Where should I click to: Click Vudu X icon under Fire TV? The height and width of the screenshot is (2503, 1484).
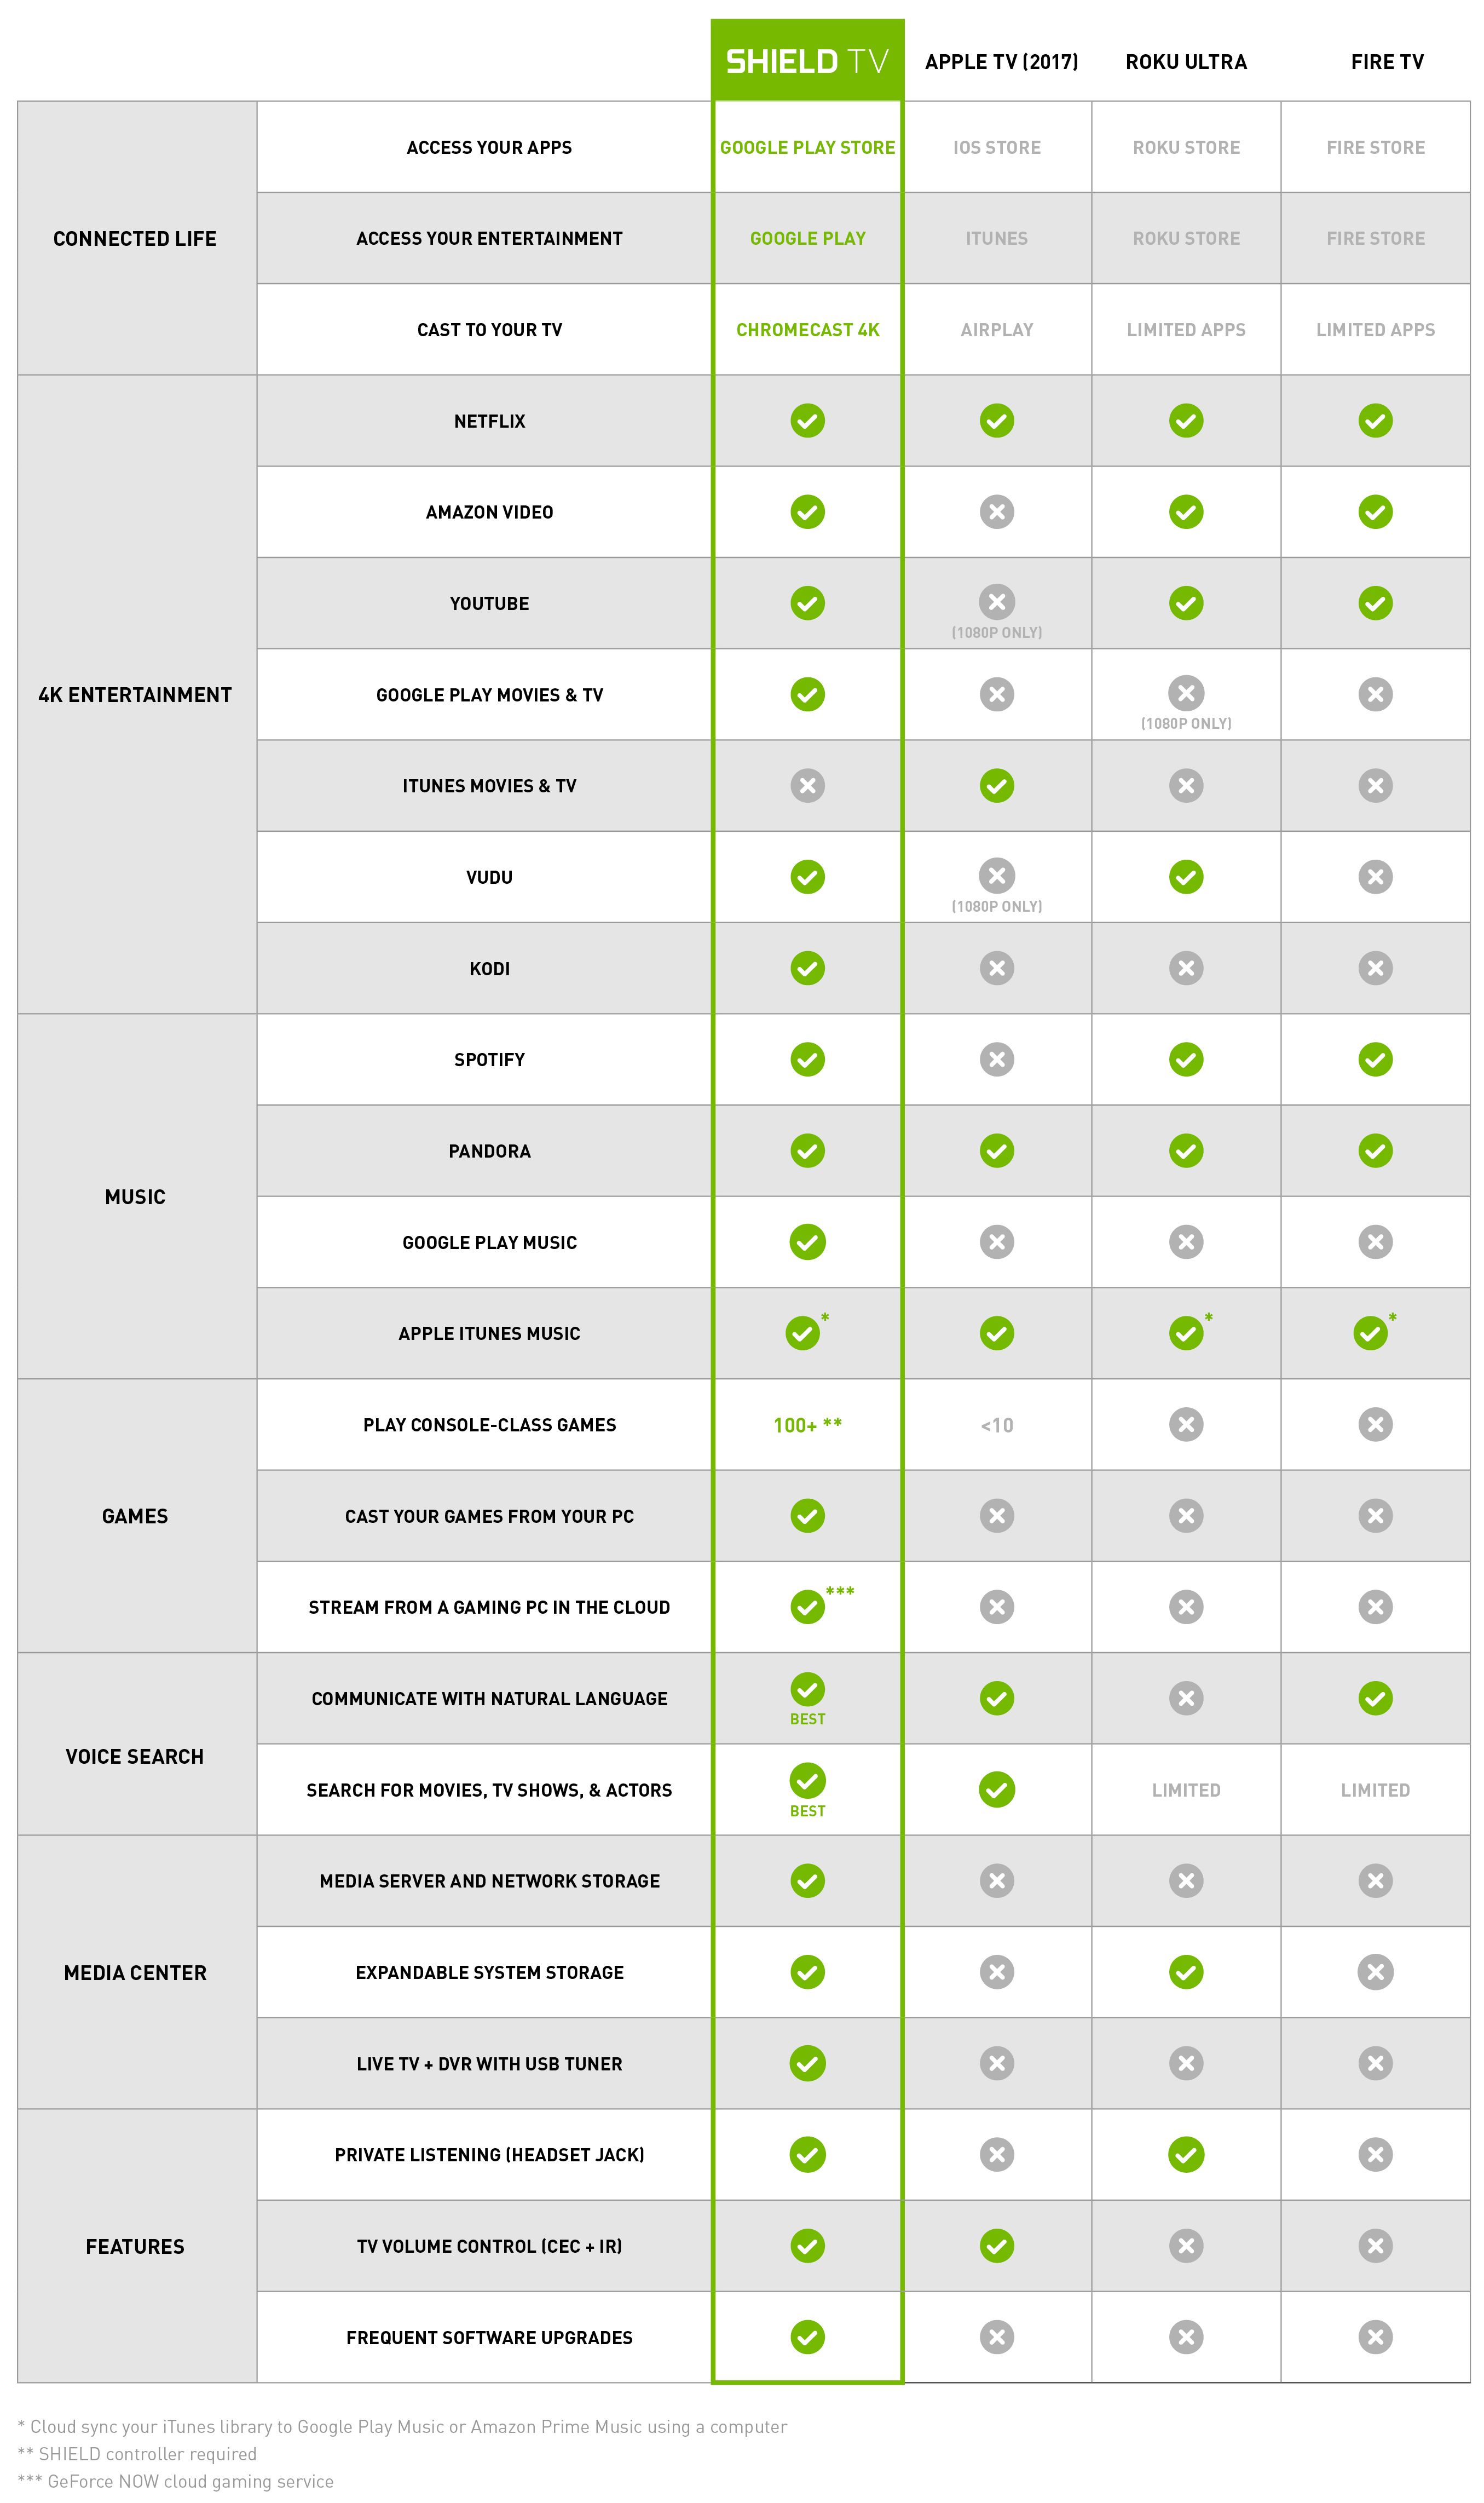click(x=1375, y=877)
